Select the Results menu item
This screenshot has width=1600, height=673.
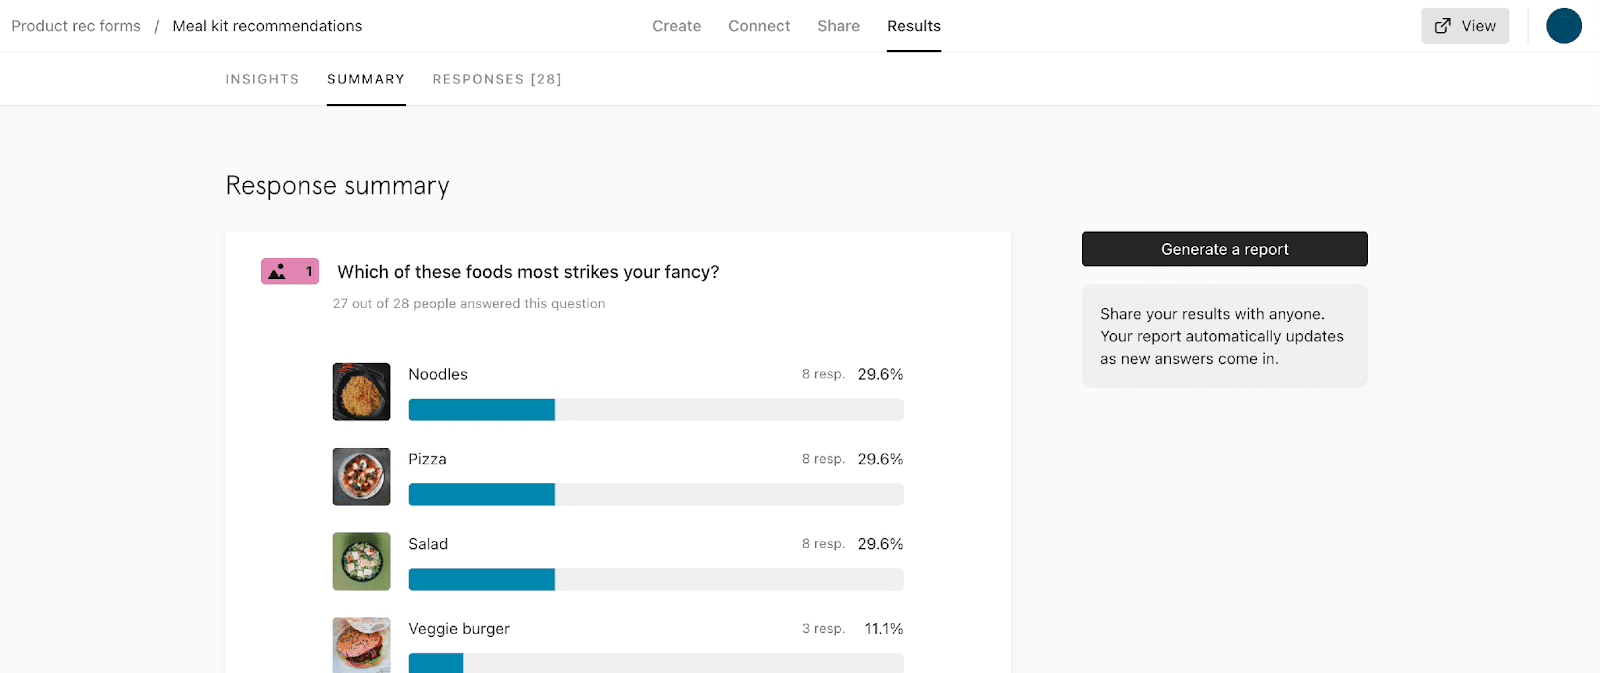pyautogui.click(x=913, y=26)
